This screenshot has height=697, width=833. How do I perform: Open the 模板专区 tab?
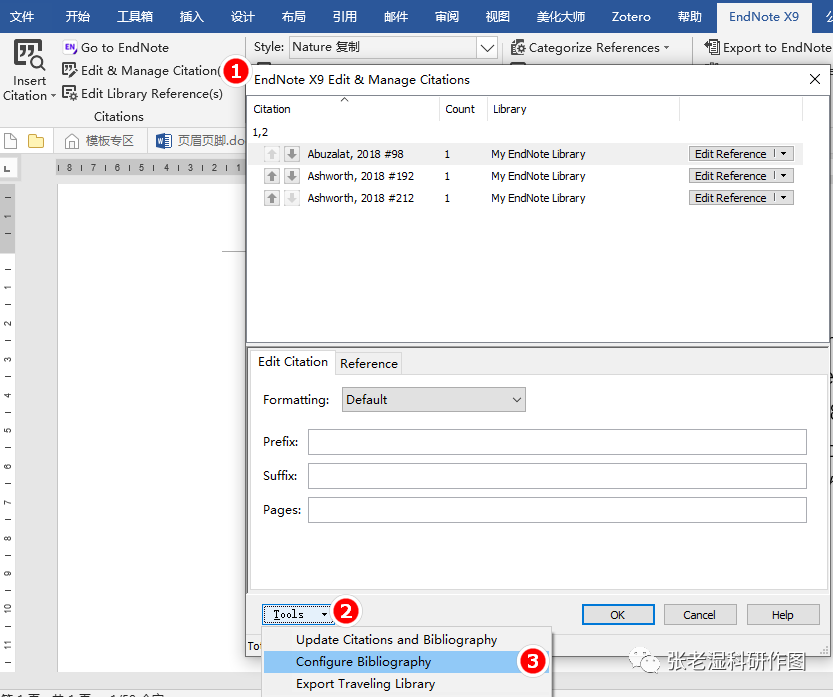click(100, 141)
